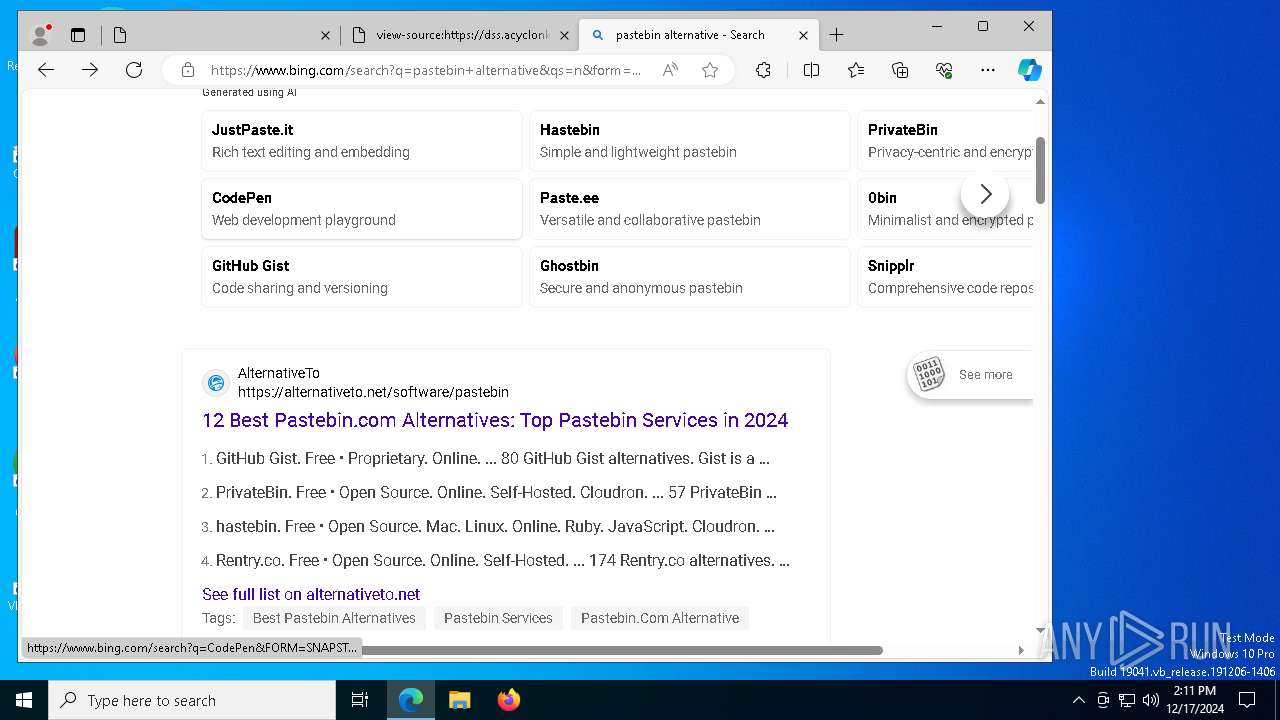The height and width of the screenshot is (720, 1280).
Task: Open the tab actions menu icon
Action: click(x=78, y=35)
